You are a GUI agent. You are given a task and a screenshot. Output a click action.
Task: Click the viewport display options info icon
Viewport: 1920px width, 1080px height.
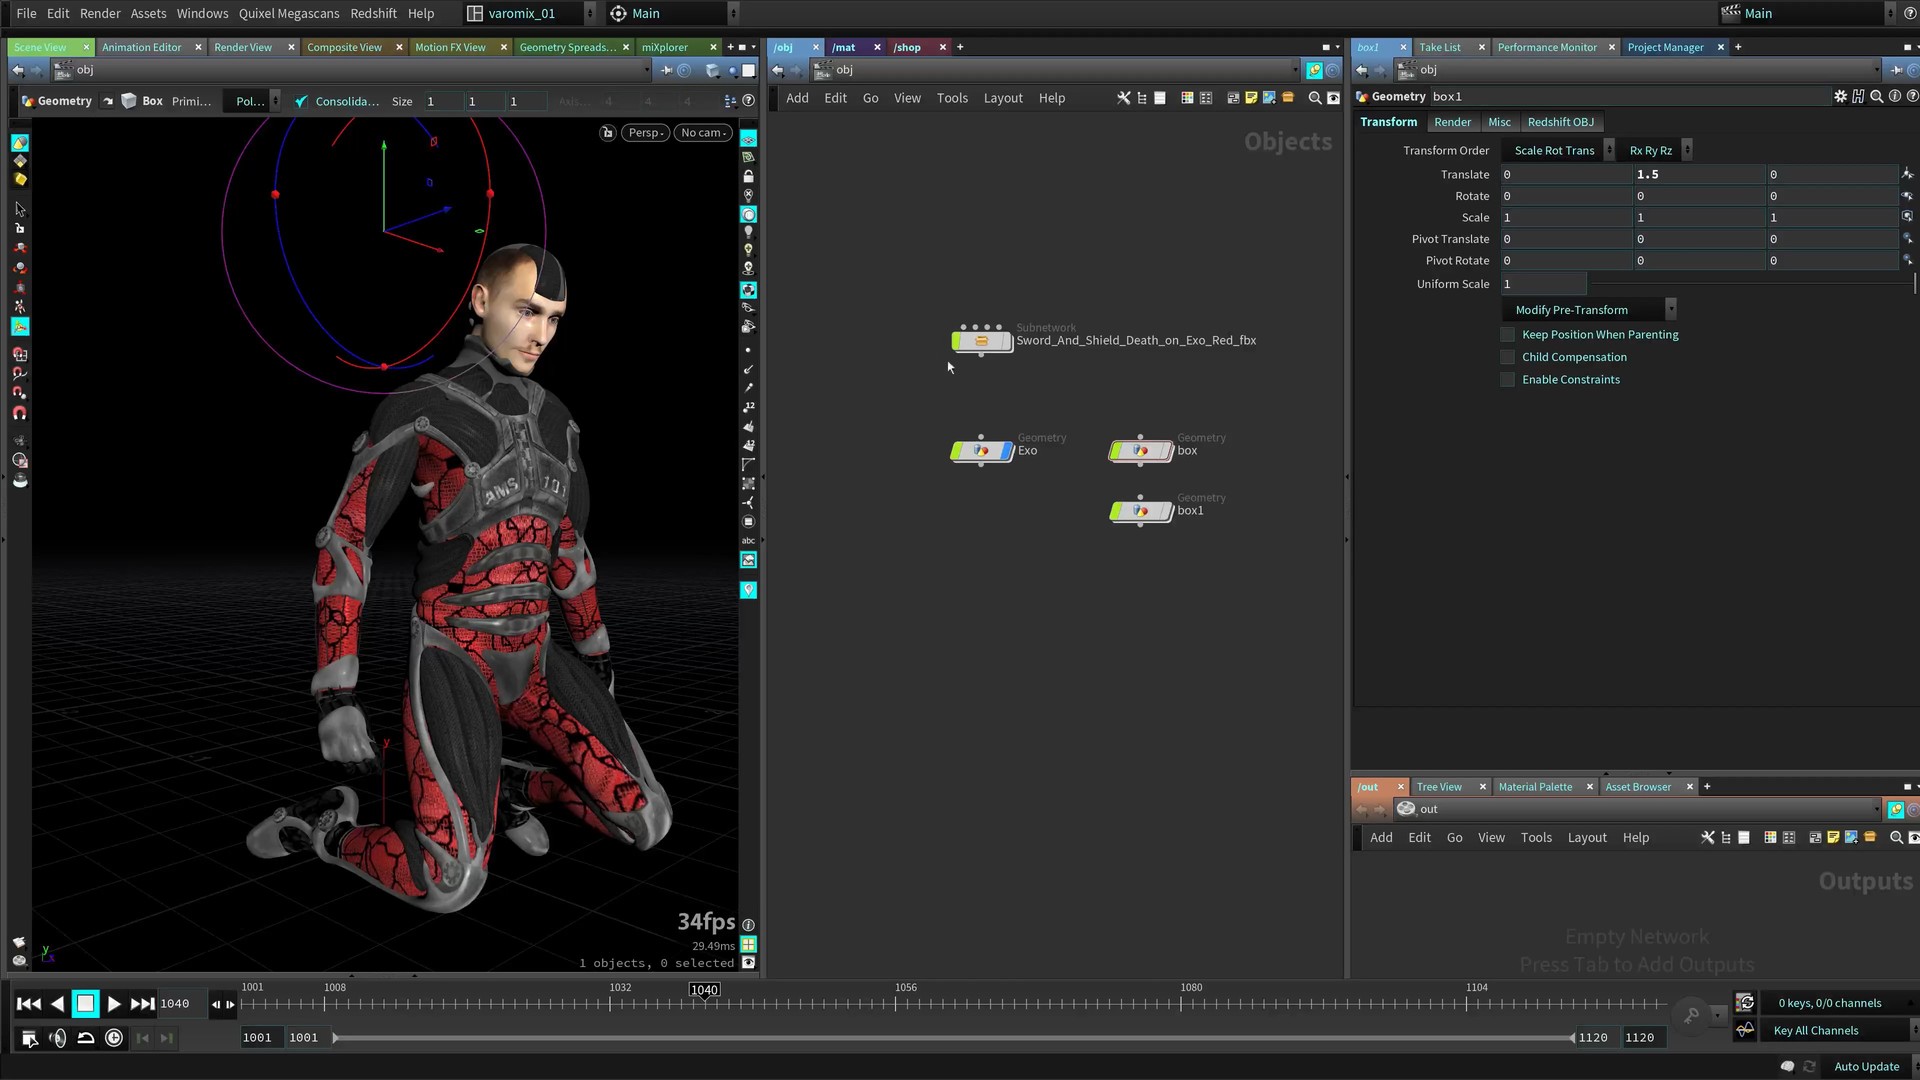[x=748, y=925]
